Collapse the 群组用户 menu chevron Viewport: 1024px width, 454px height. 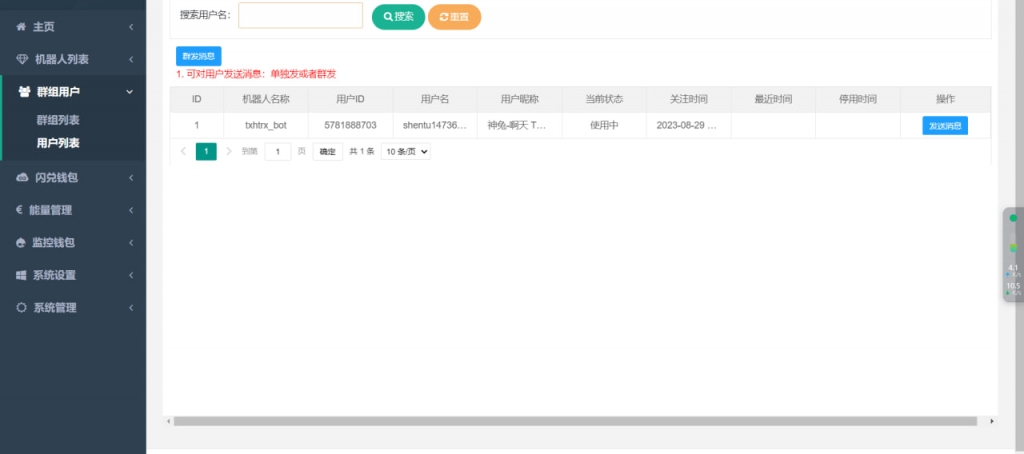129,92
